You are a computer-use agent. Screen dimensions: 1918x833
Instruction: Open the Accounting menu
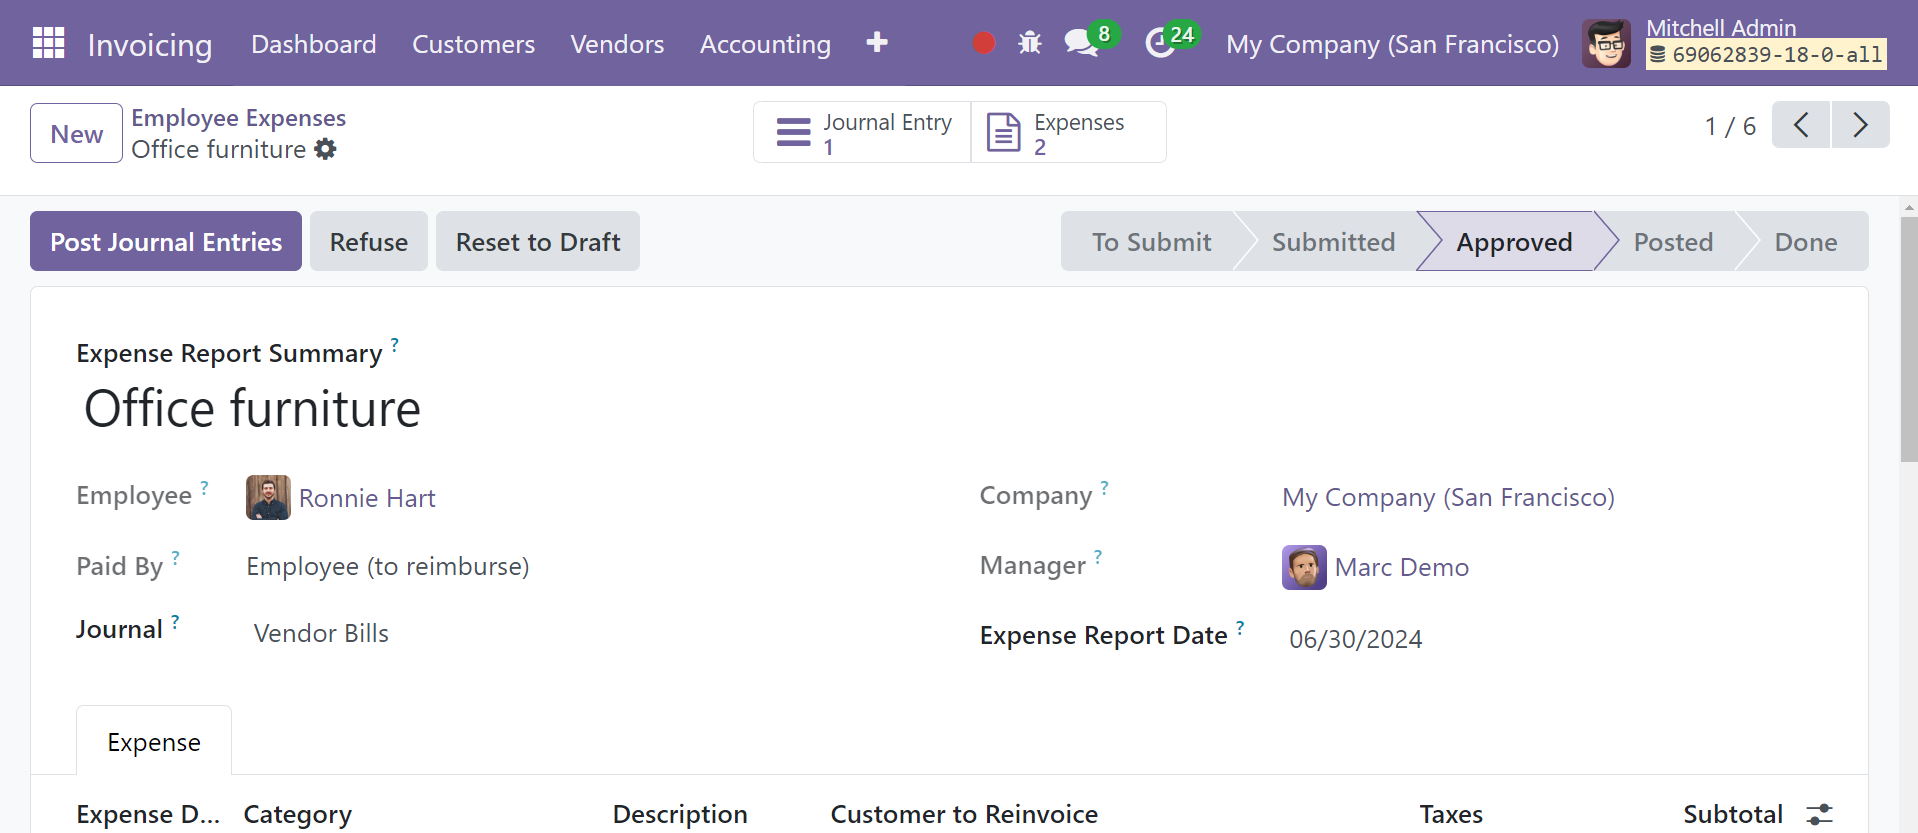click(765, 44)
